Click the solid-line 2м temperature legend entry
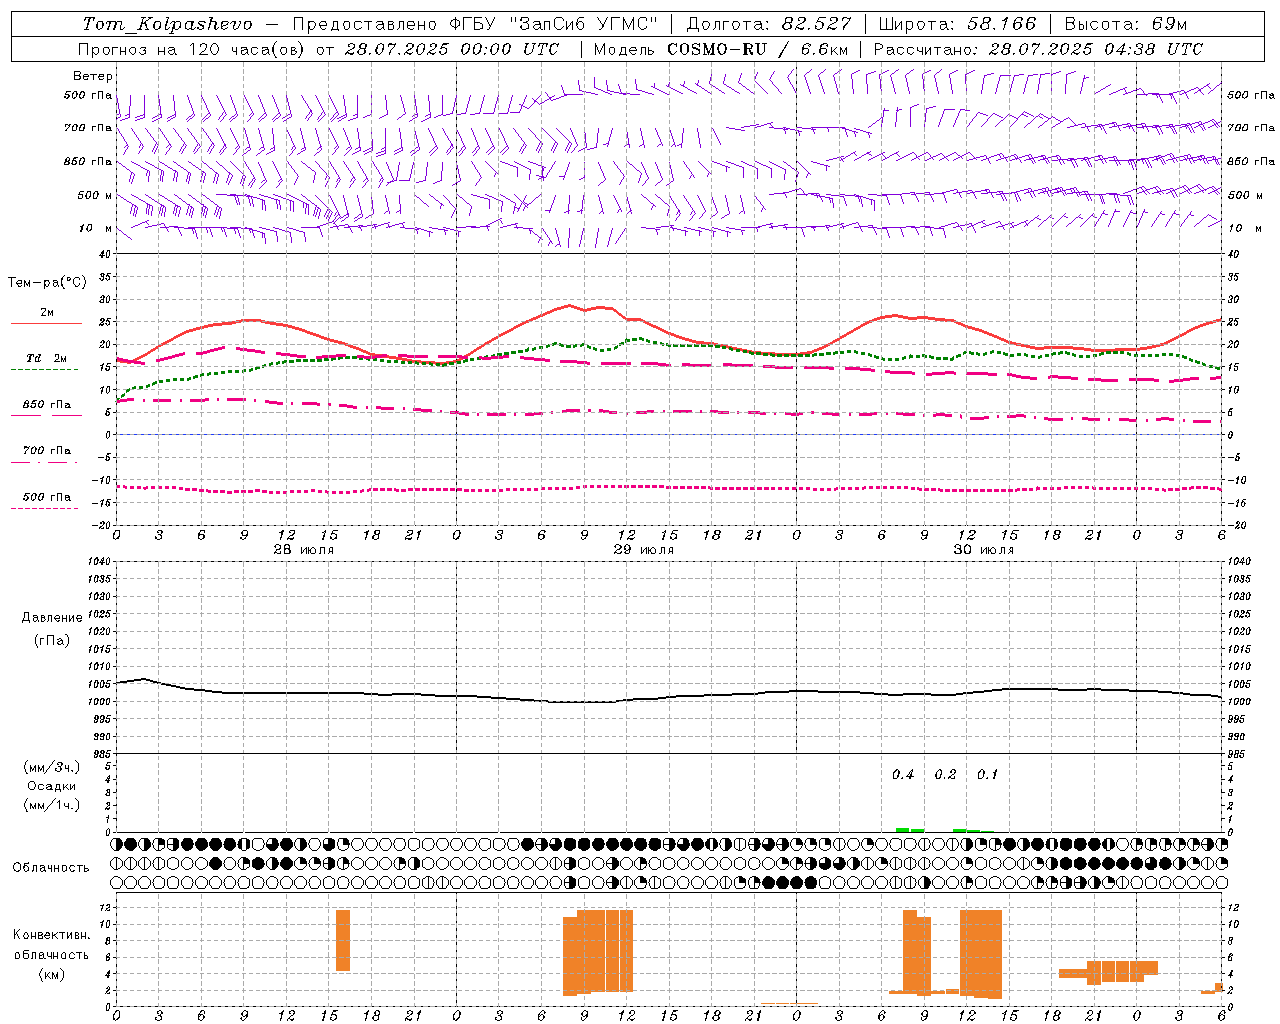This screenshot has height=1024, width=1280. 46,316
